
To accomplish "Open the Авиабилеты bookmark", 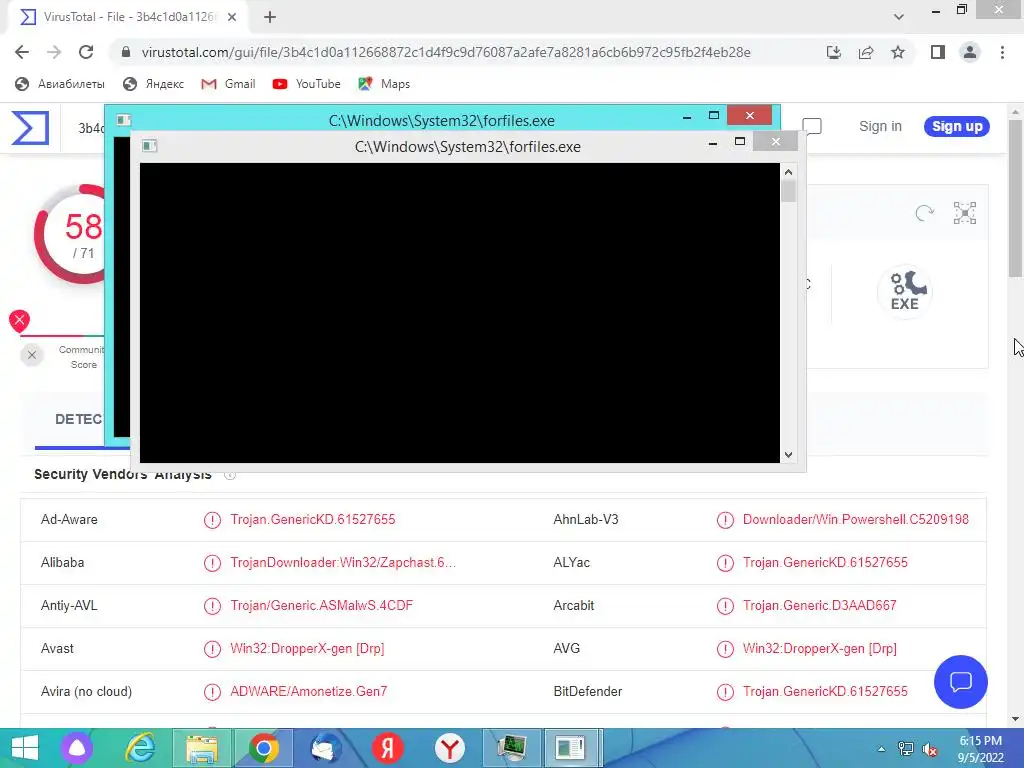I will point(59,84).
